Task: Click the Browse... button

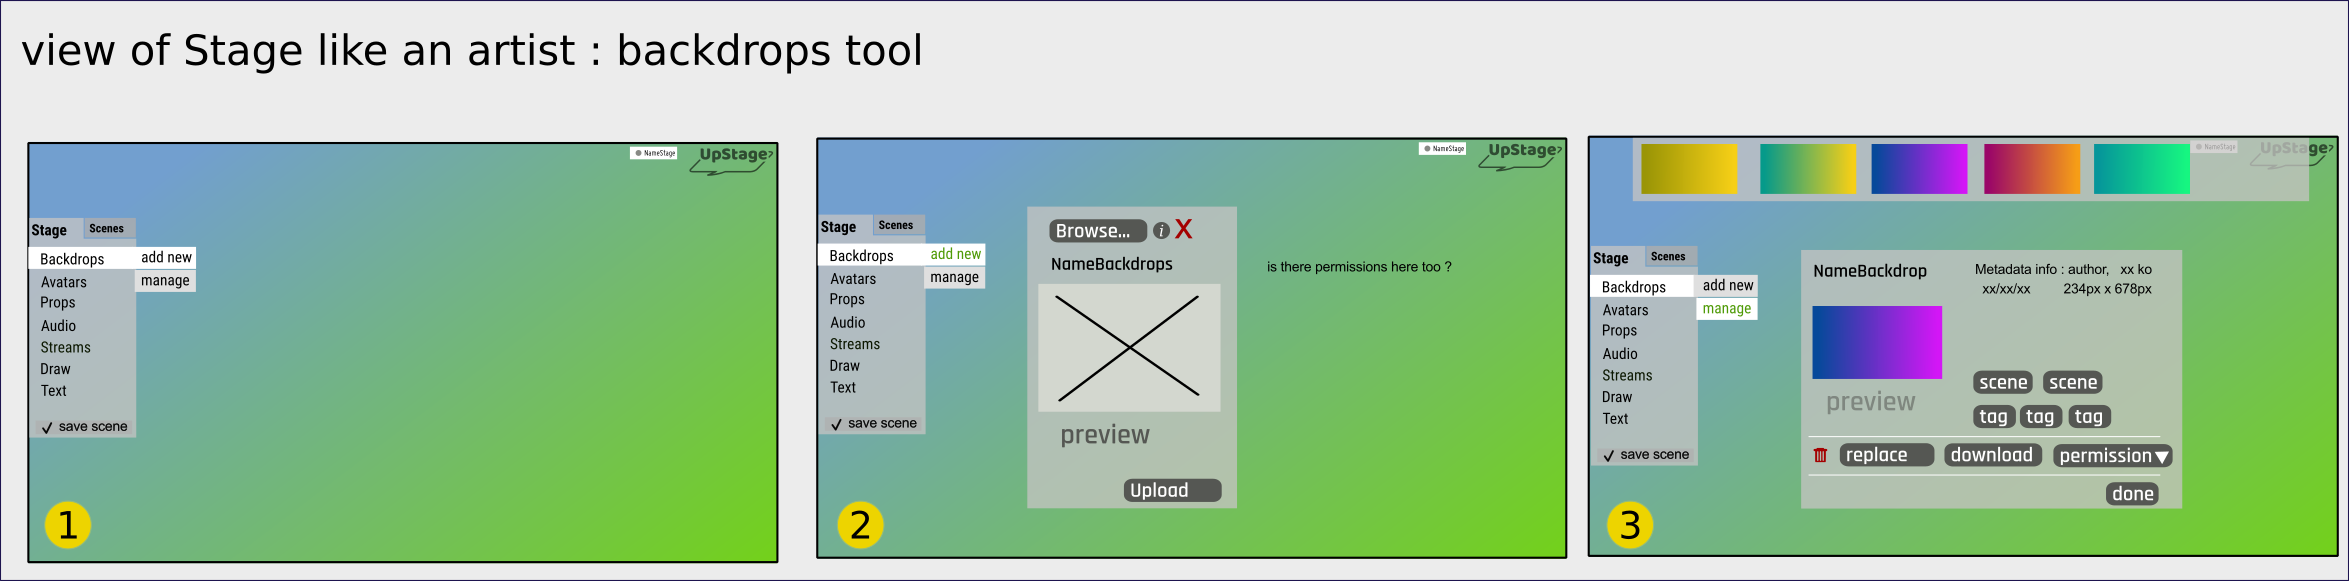Action: (1098, 231)
